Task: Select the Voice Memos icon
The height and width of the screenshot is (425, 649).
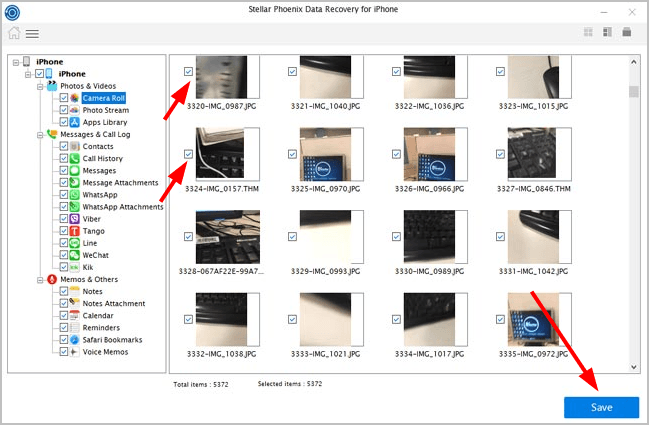Action: pos(75,352)
